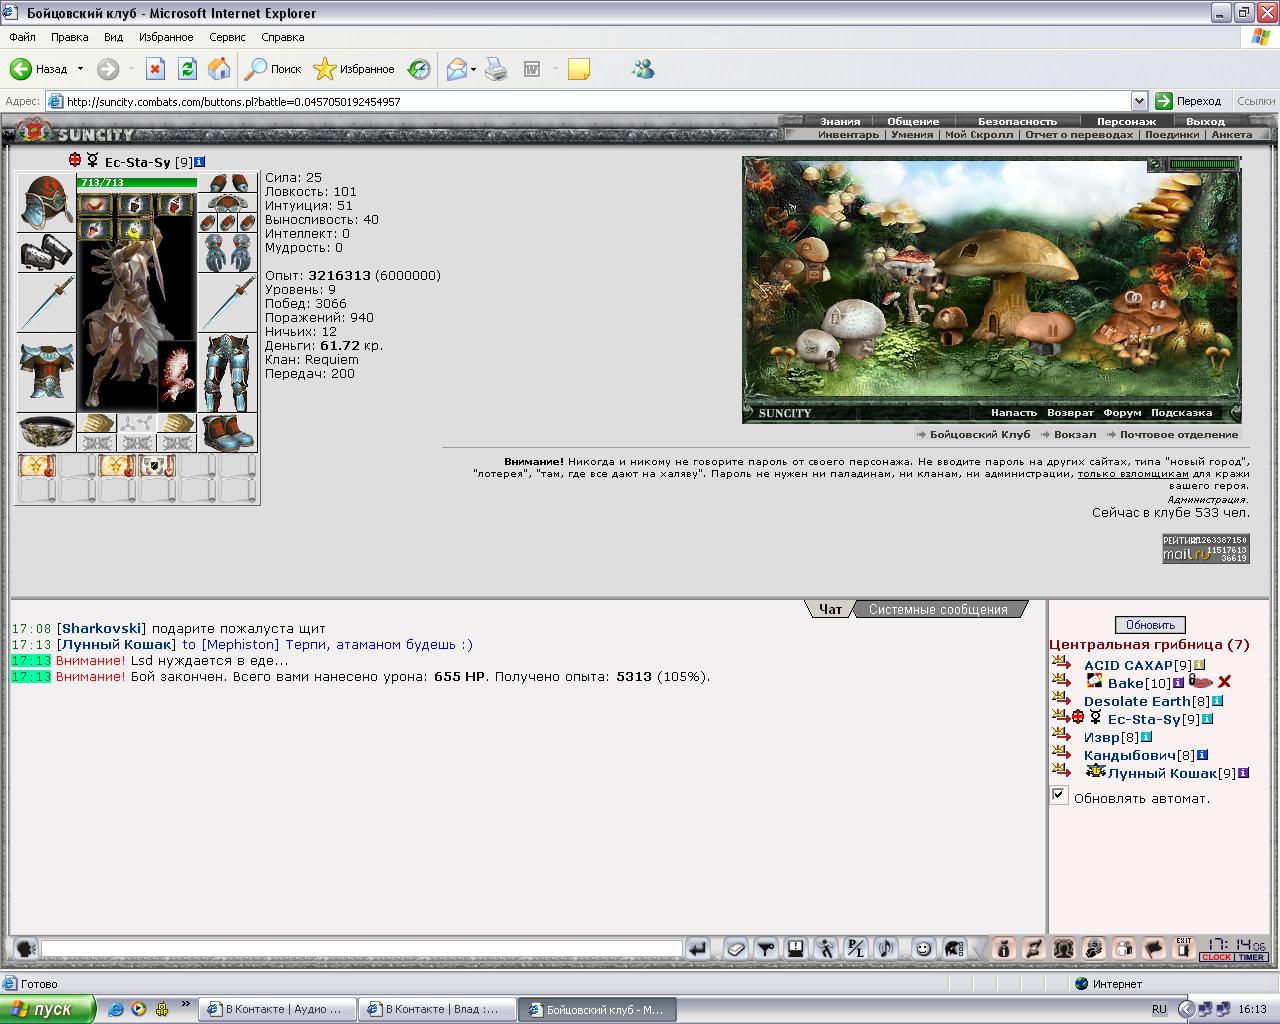Click the IE Print toolbar icon
The height and width of the screenshot is (1024, 1280).
pos(496,69)
